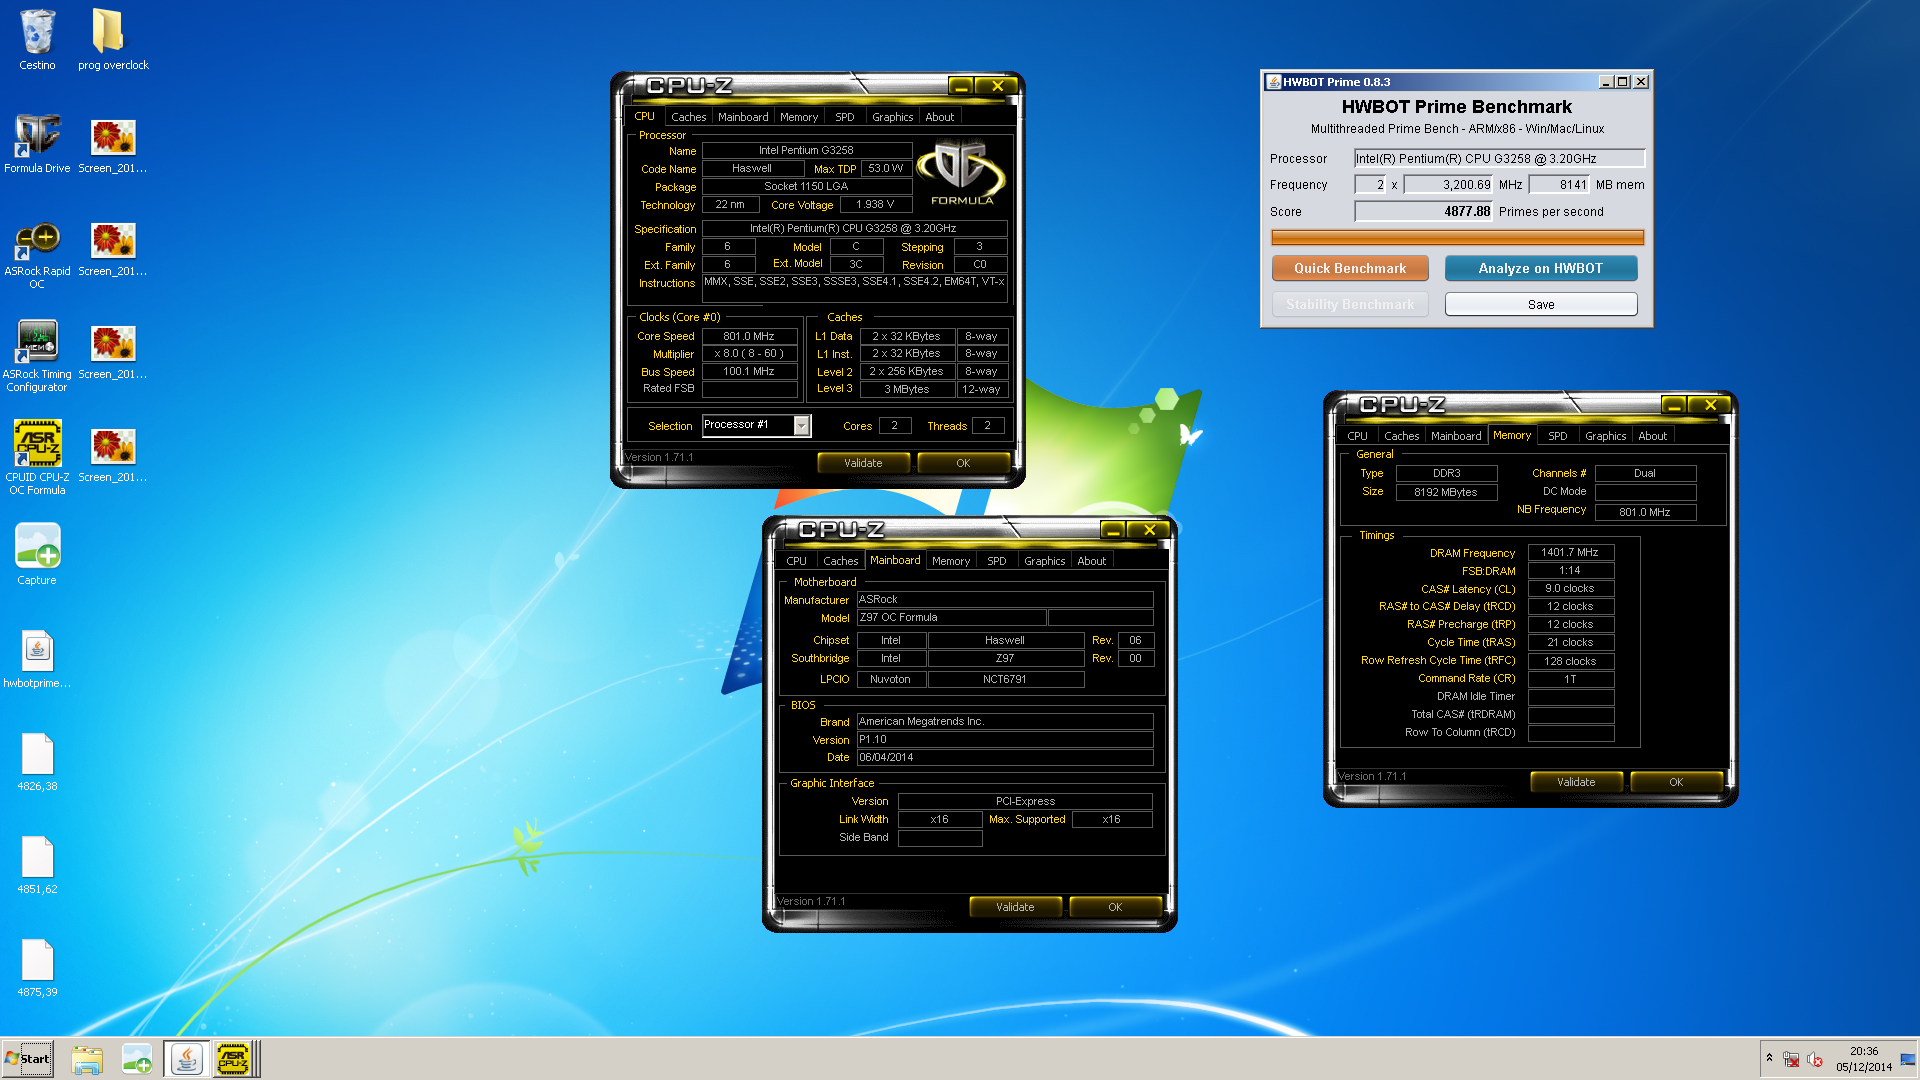Click OK in the CPU tab window
The image size is (1920, 1080).
[x=963, y=463]
